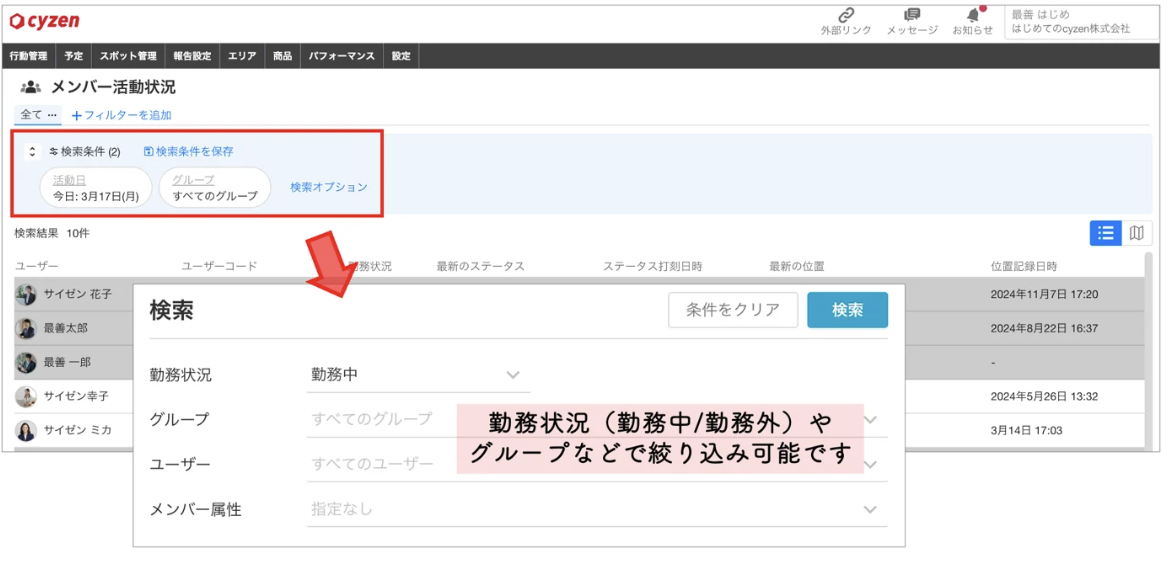Open the パフォーマンス menu

342,56
